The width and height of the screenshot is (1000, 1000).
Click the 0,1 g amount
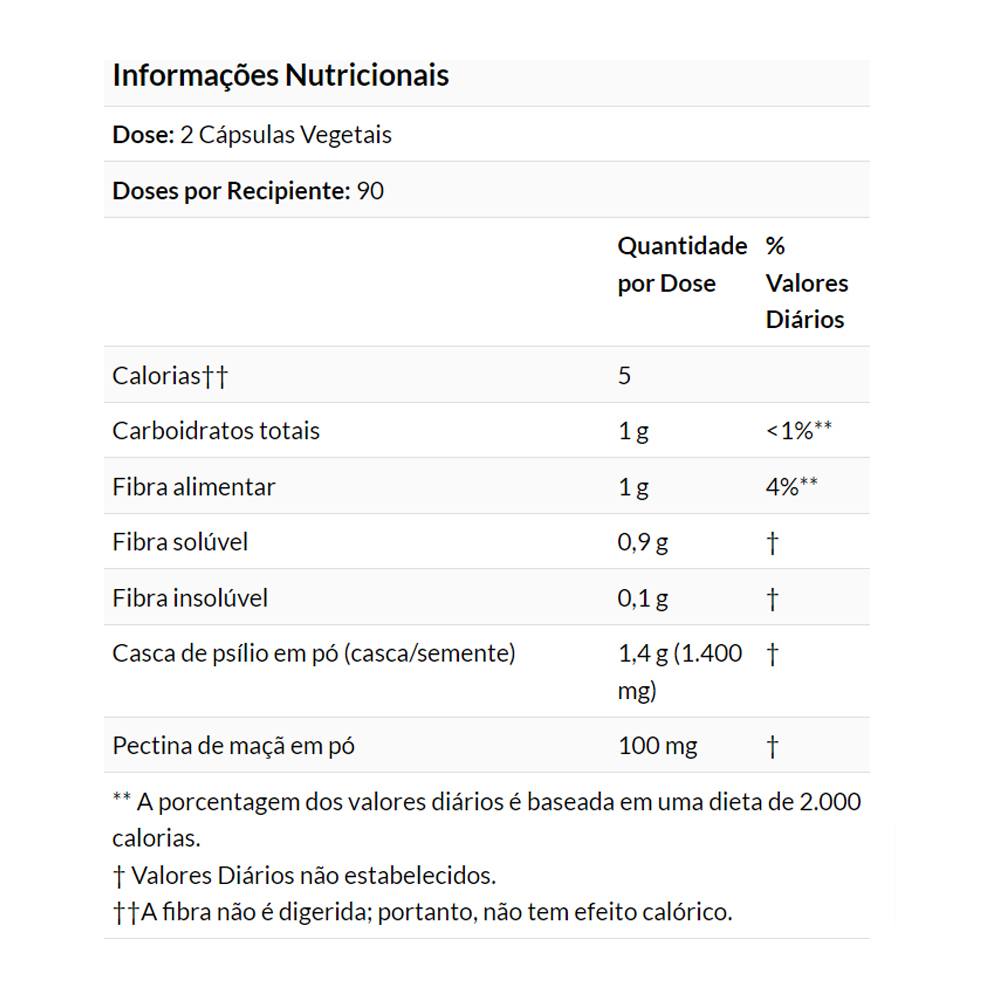click(643, 598)
